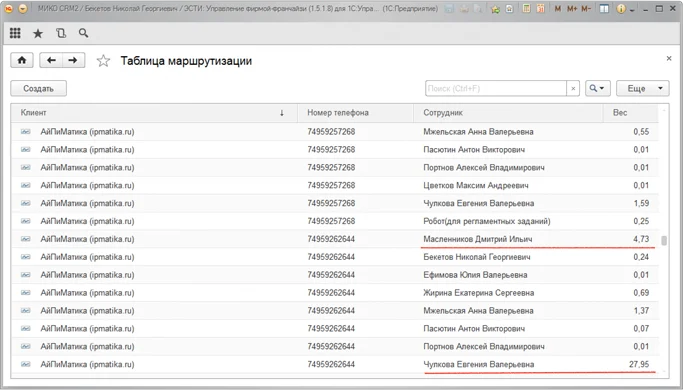
Task: Open the global search magnifier icon
Action: click(x=84, y=33)
